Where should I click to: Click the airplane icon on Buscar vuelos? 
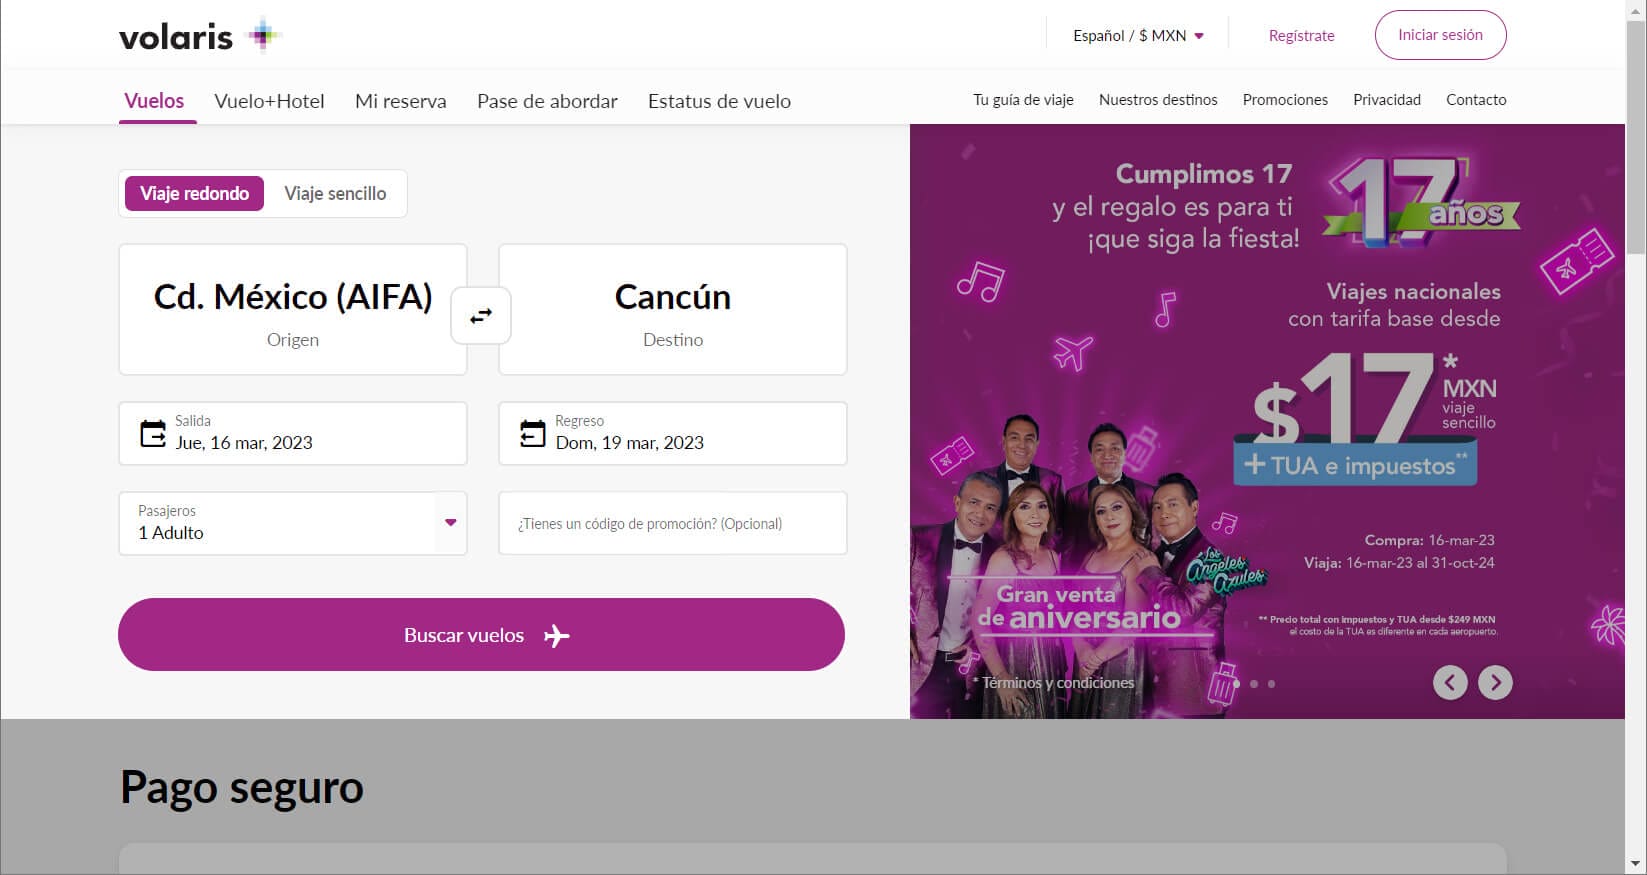557,636
